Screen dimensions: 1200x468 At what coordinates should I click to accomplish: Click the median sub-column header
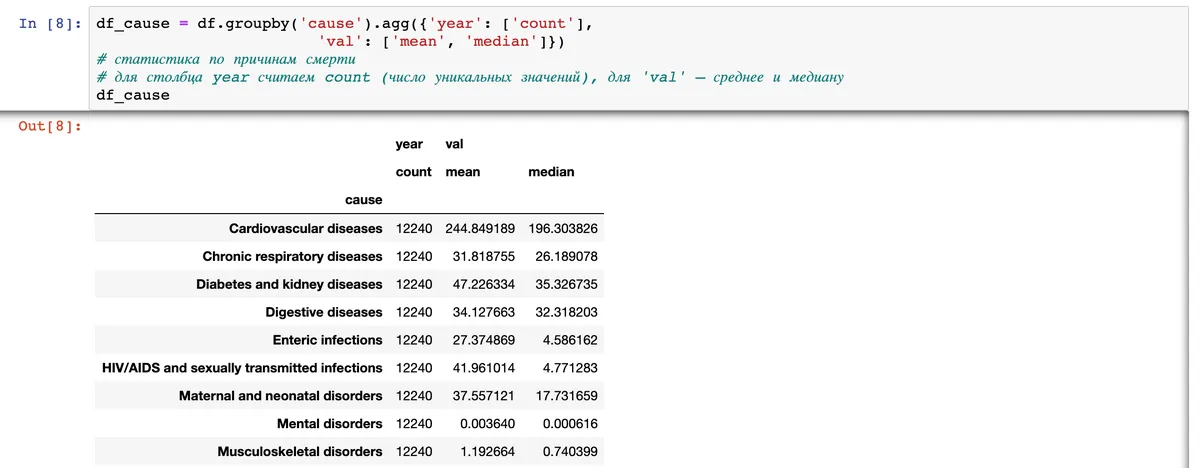(551, 172)
